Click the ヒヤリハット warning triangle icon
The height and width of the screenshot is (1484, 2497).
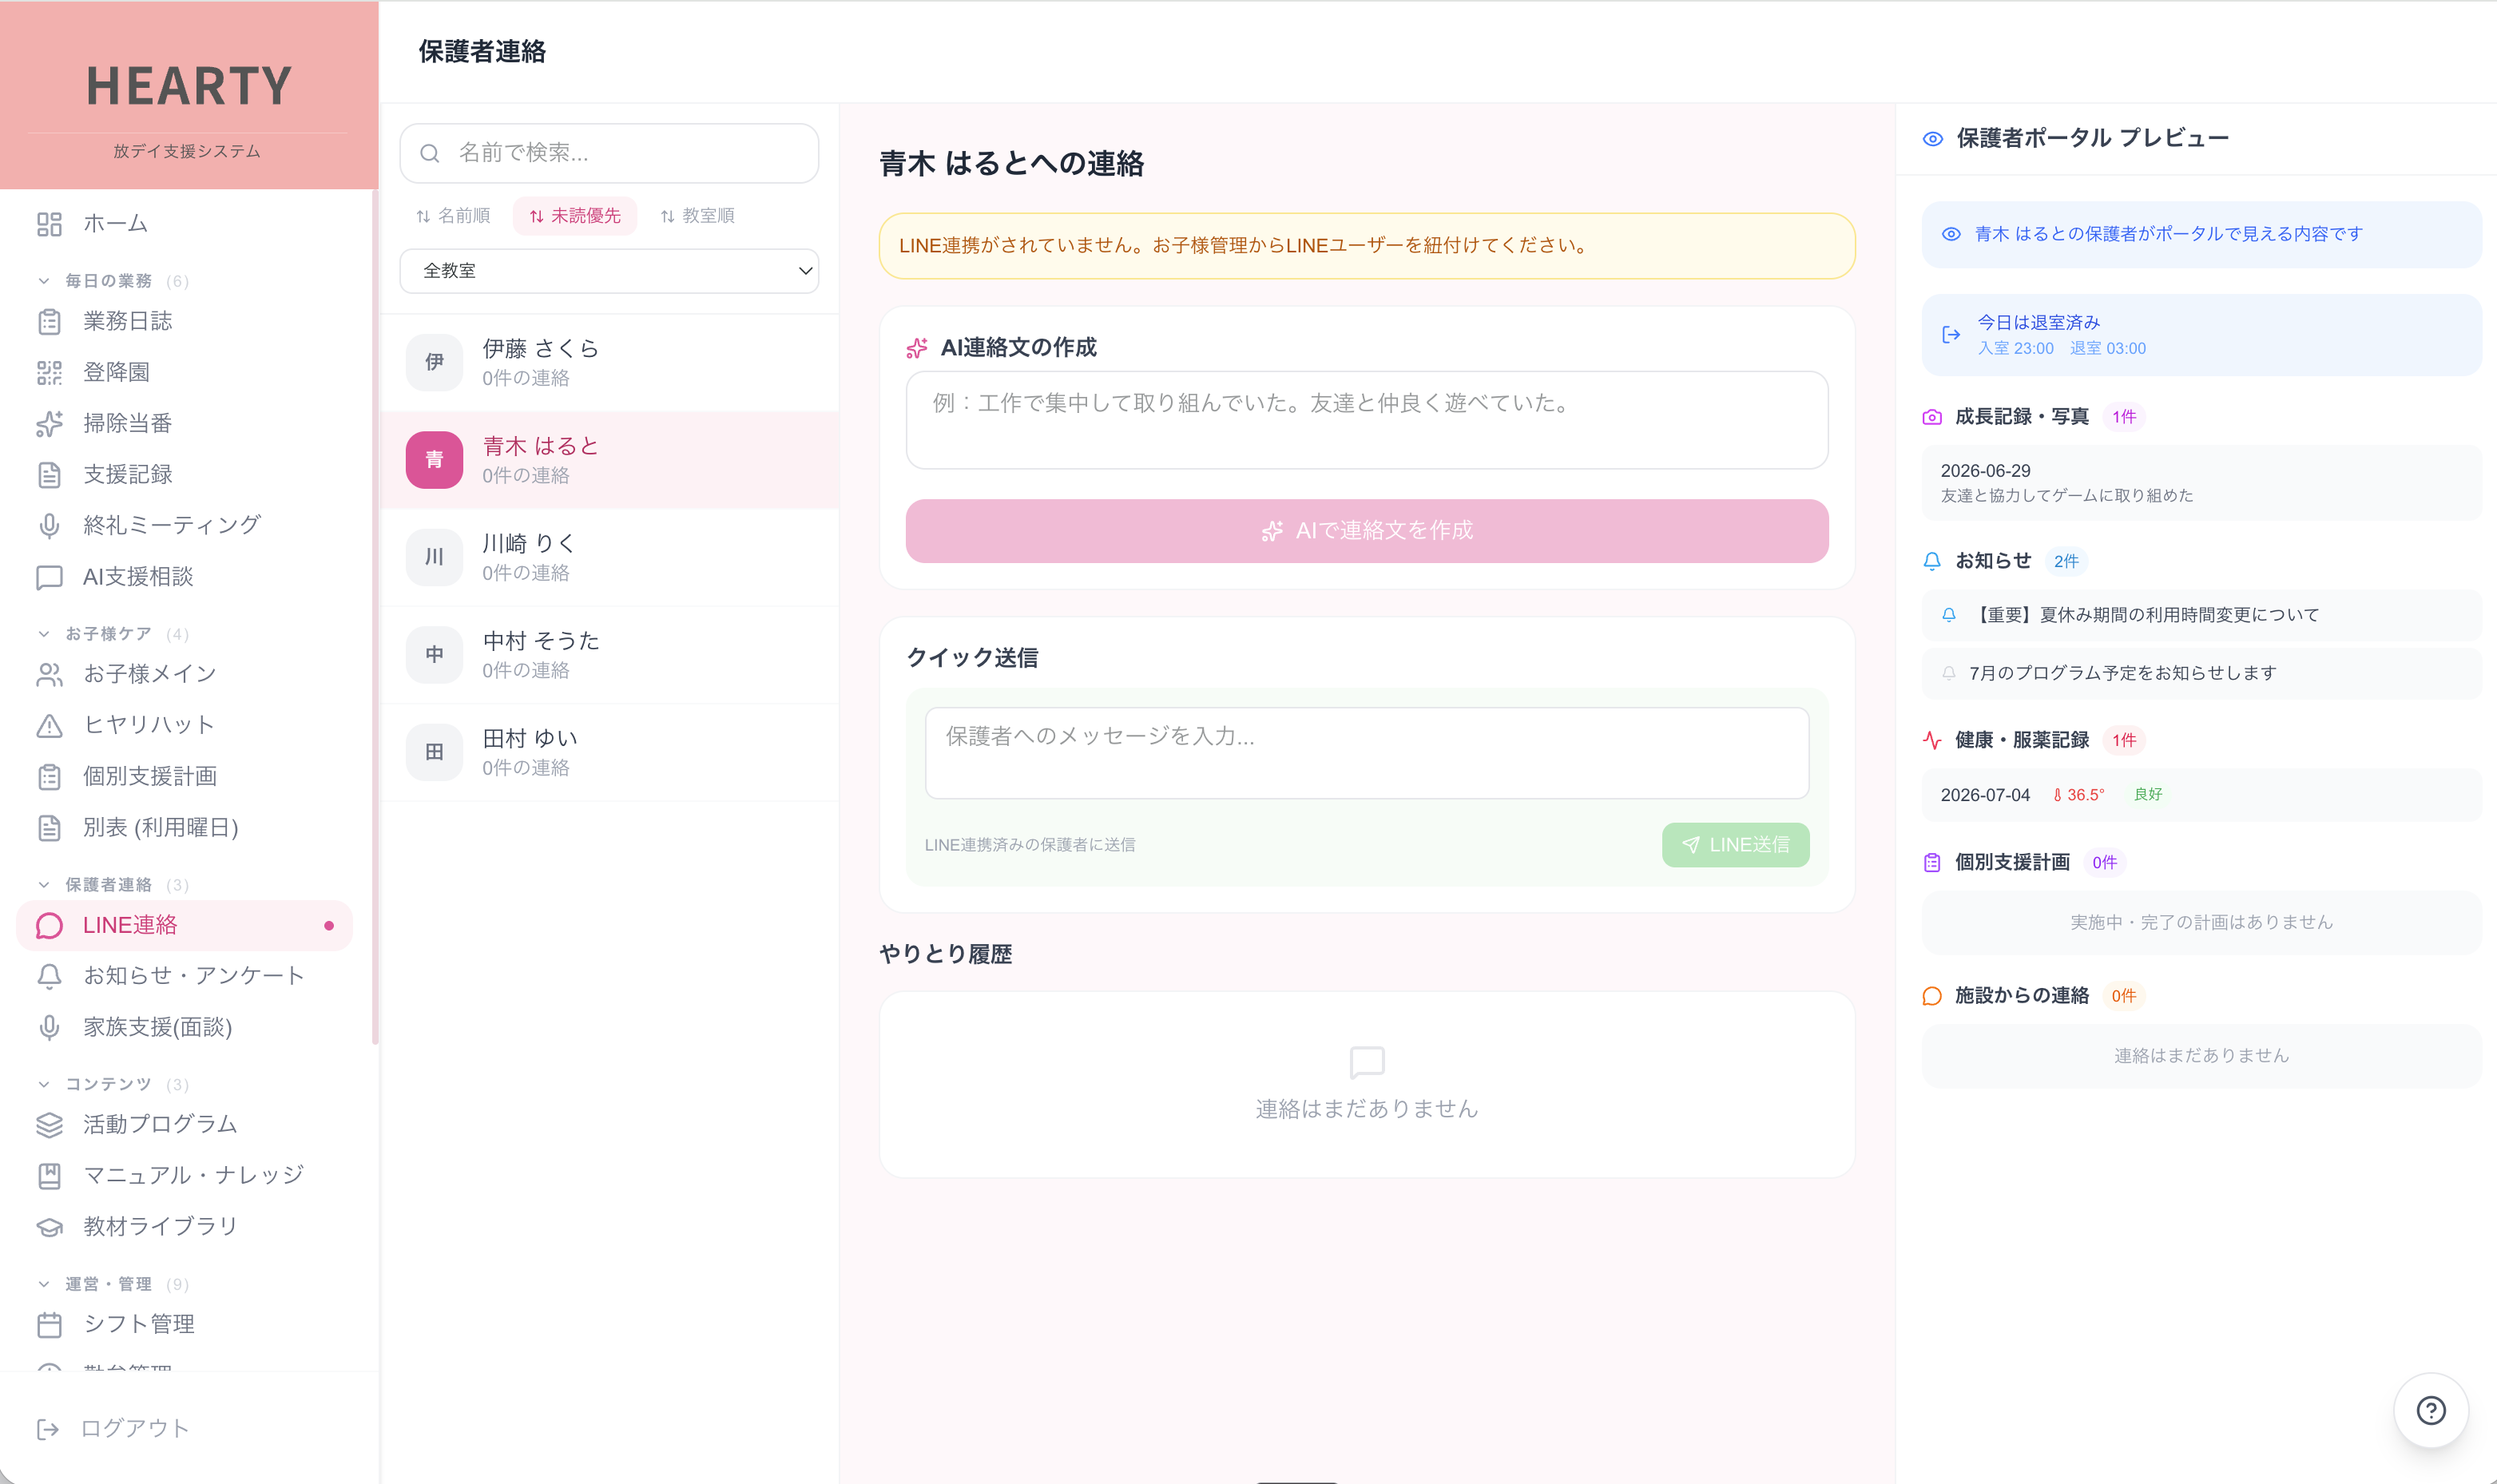coord(49,725)
